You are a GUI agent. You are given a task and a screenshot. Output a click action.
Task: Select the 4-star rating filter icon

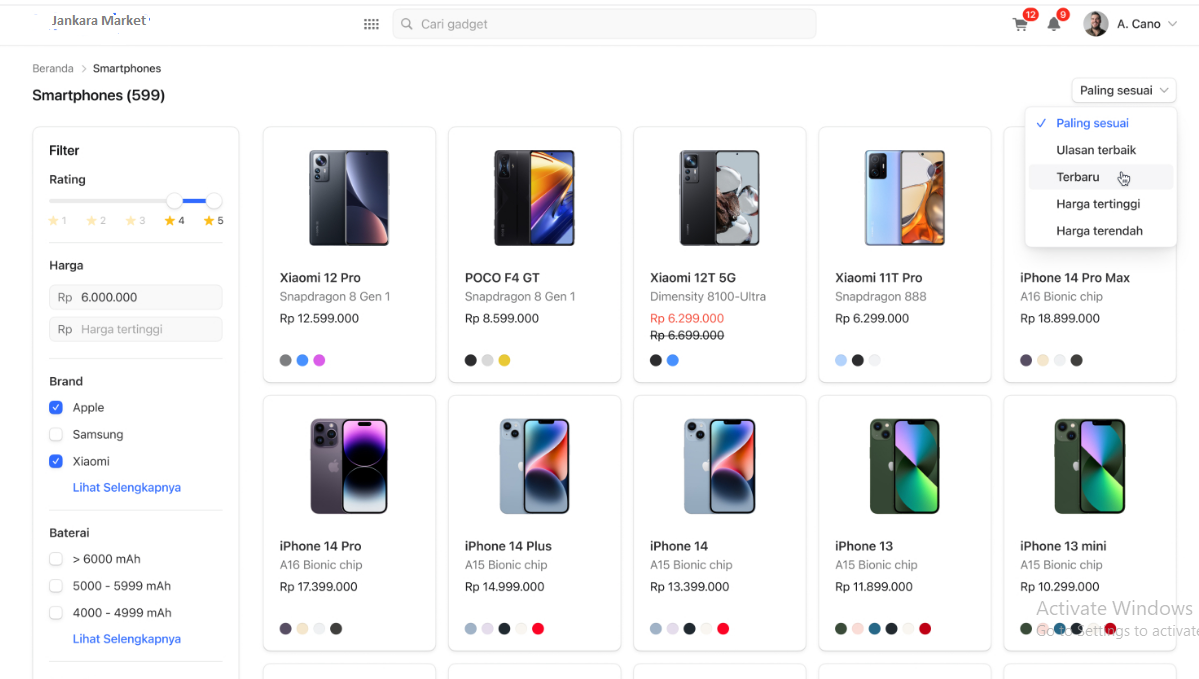click(x=168, y=220)
